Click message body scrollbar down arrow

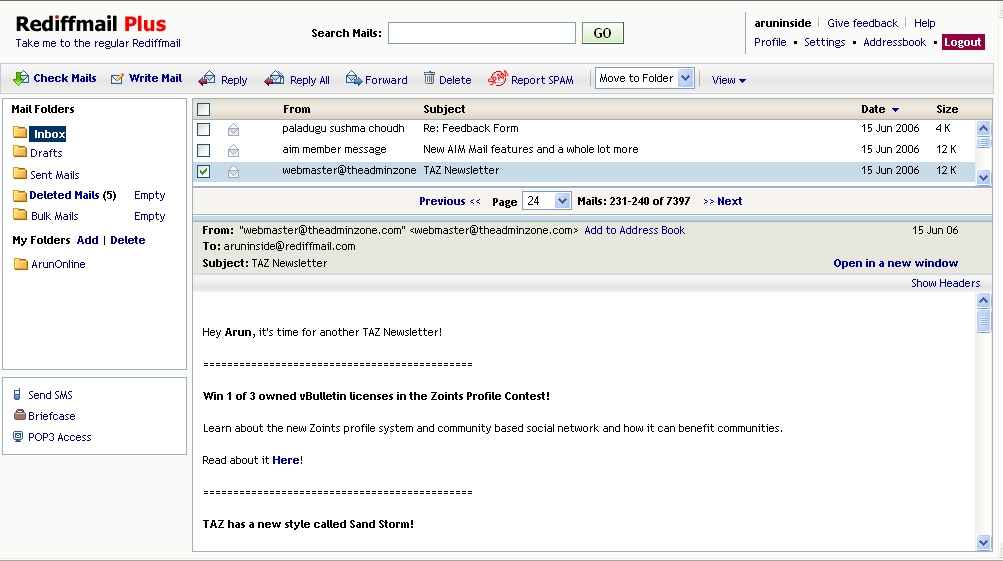[x=983, y=542]
